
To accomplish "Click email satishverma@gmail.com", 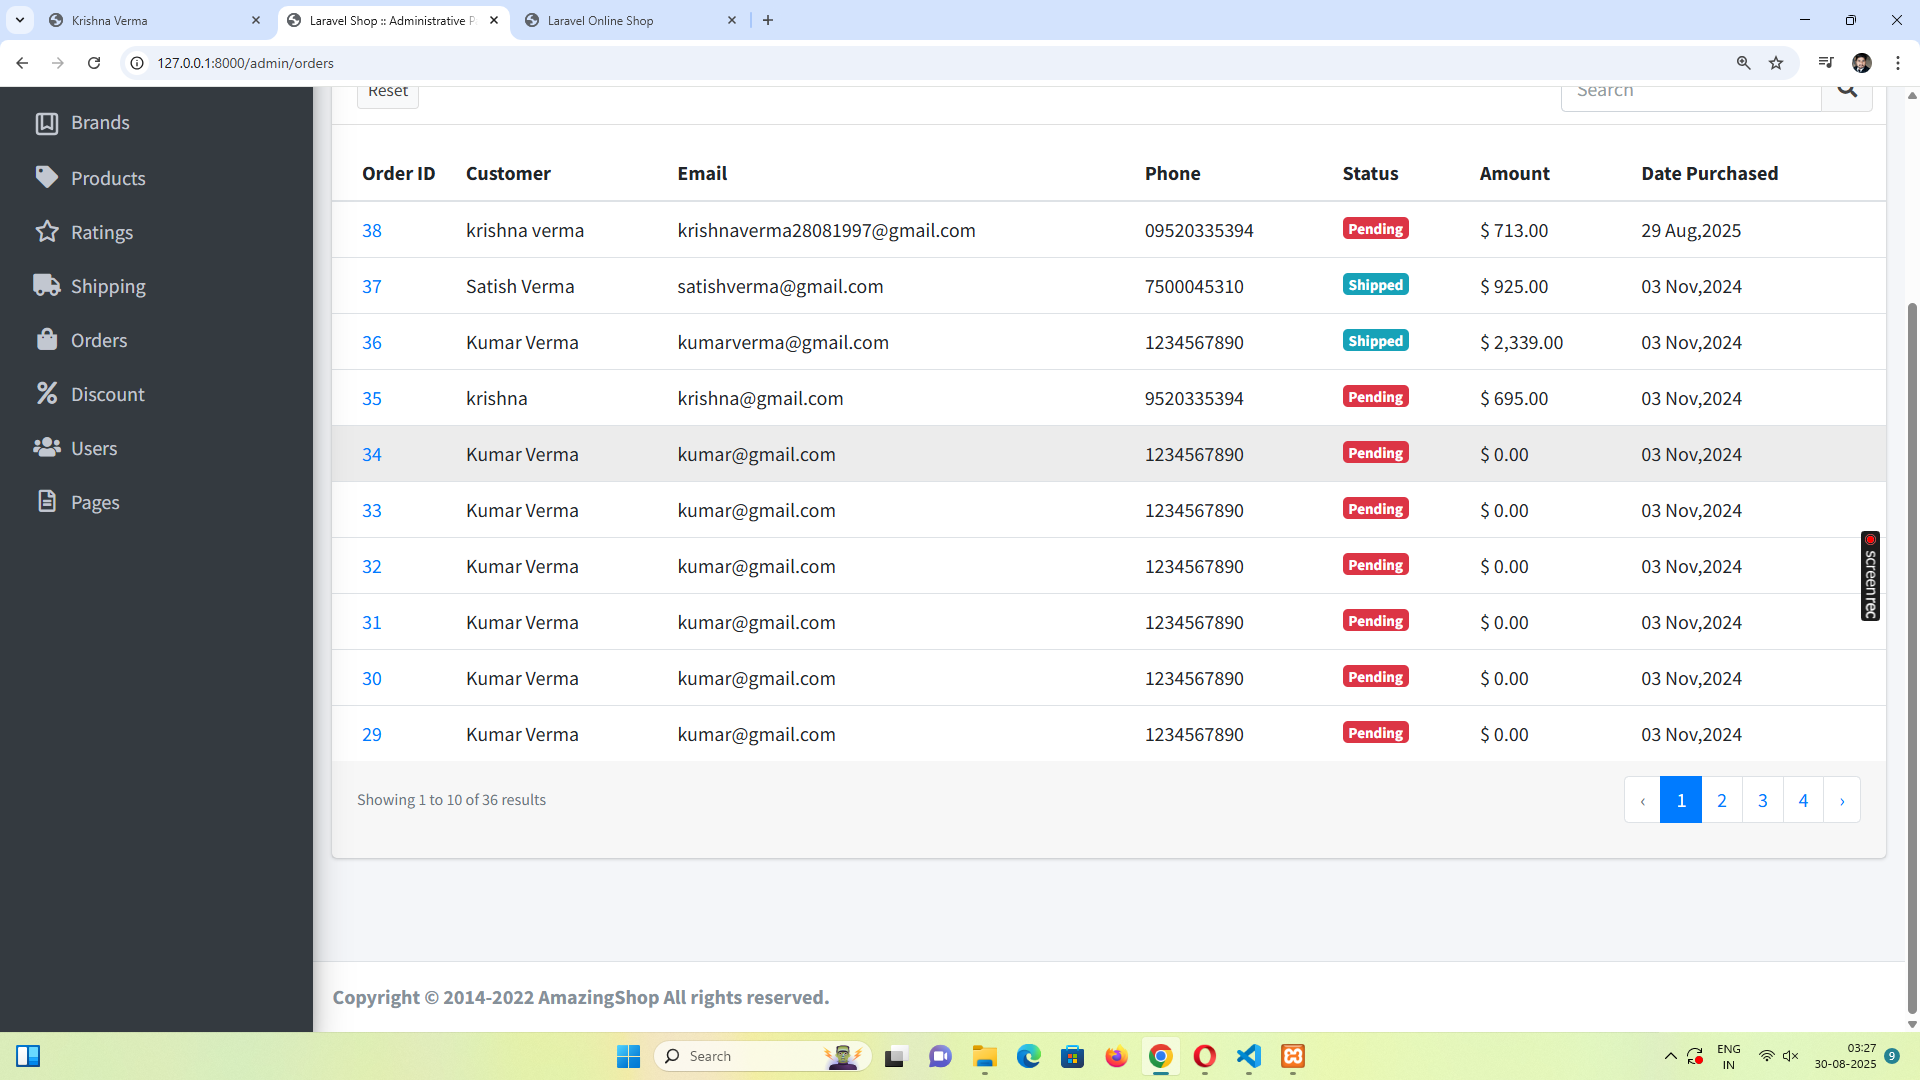I will point(780,286).
